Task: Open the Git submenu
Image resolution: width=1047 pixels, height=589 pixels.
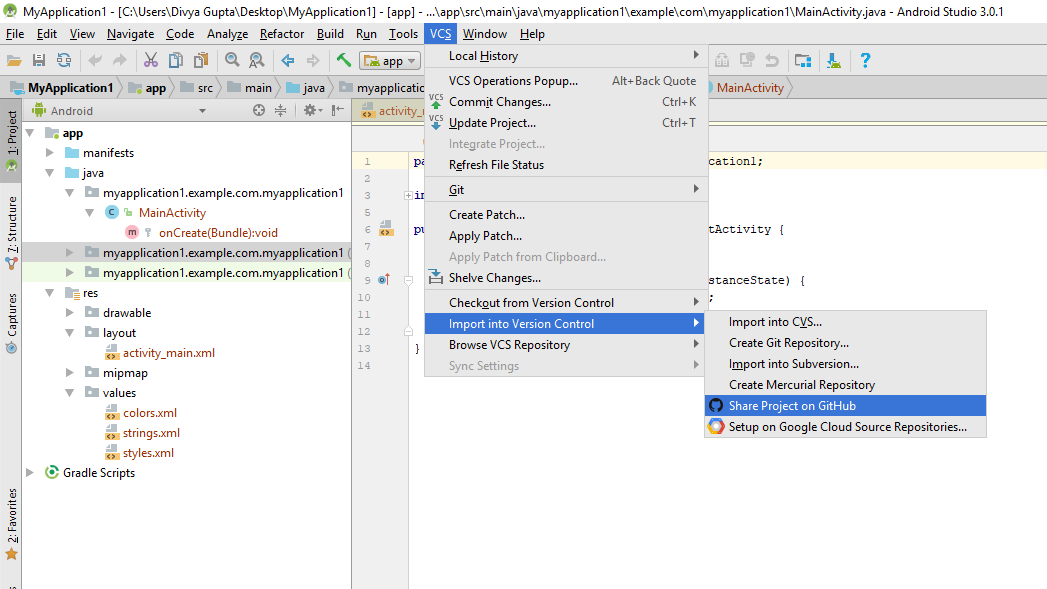Action: 566,190
